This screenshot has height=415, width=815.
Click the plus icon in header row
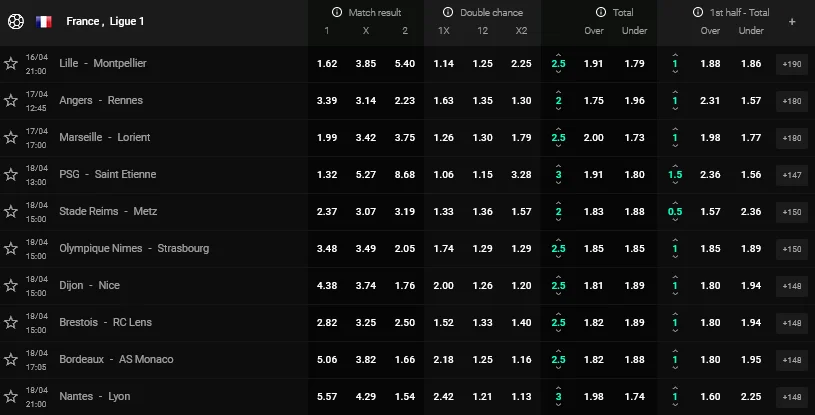792,21
